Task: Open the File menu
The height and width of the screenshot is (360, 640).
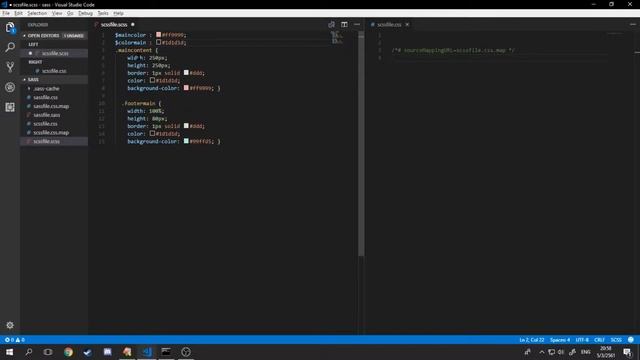Action: click(6, 13)
